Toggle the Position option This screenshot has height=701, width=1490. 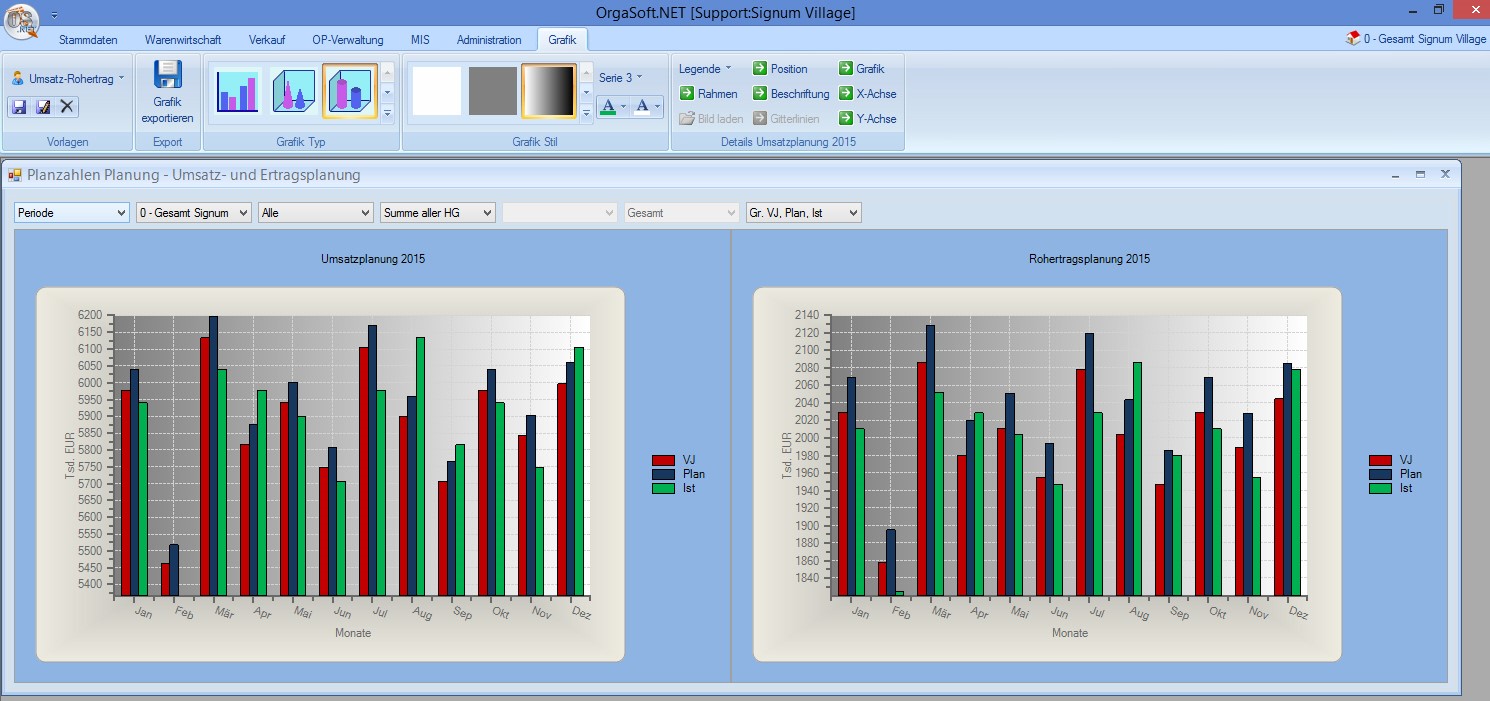point(780,69)
